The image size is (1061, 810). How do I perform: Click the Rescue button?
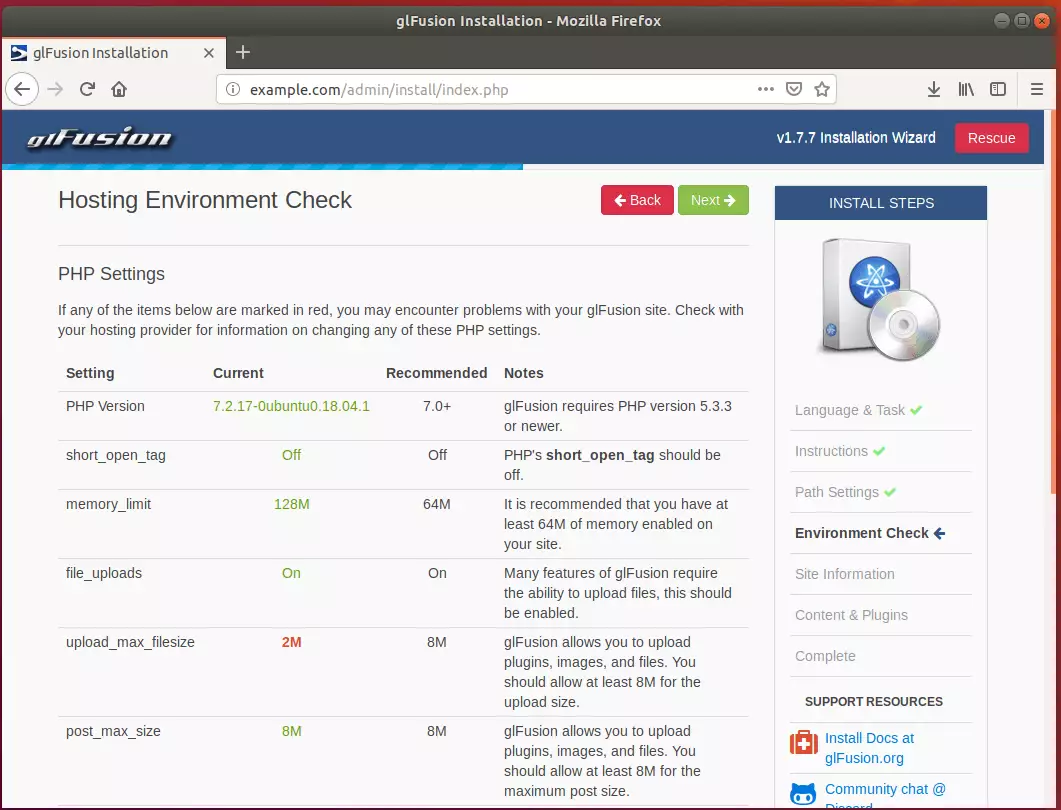pyautogui.click(x=991, y=138)
